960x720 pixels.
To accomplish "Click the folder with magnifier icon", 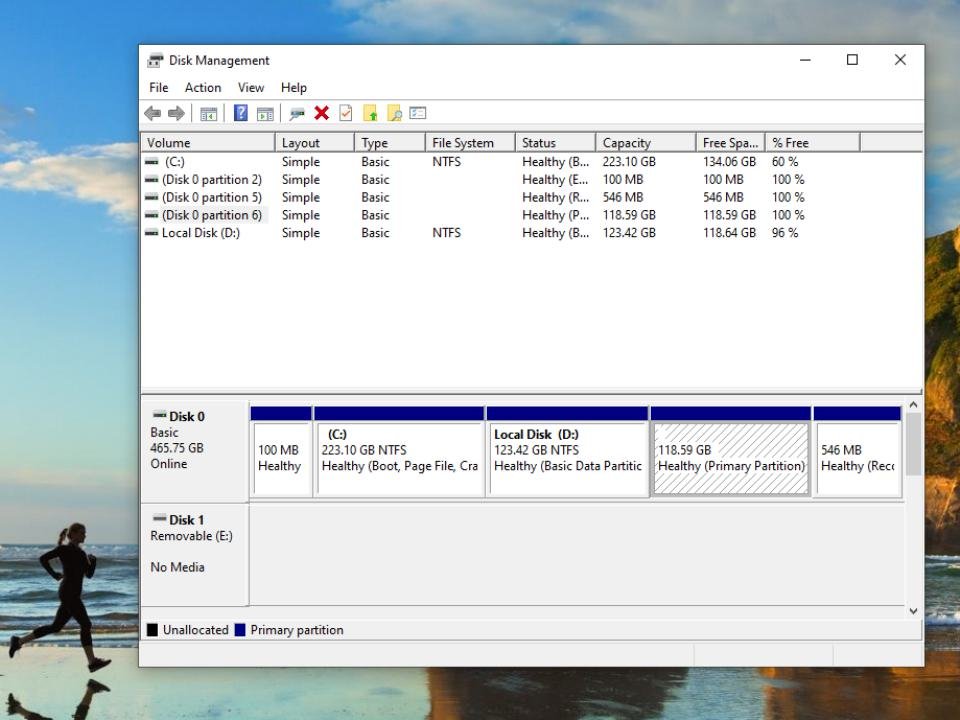I will tap(394, 113).
